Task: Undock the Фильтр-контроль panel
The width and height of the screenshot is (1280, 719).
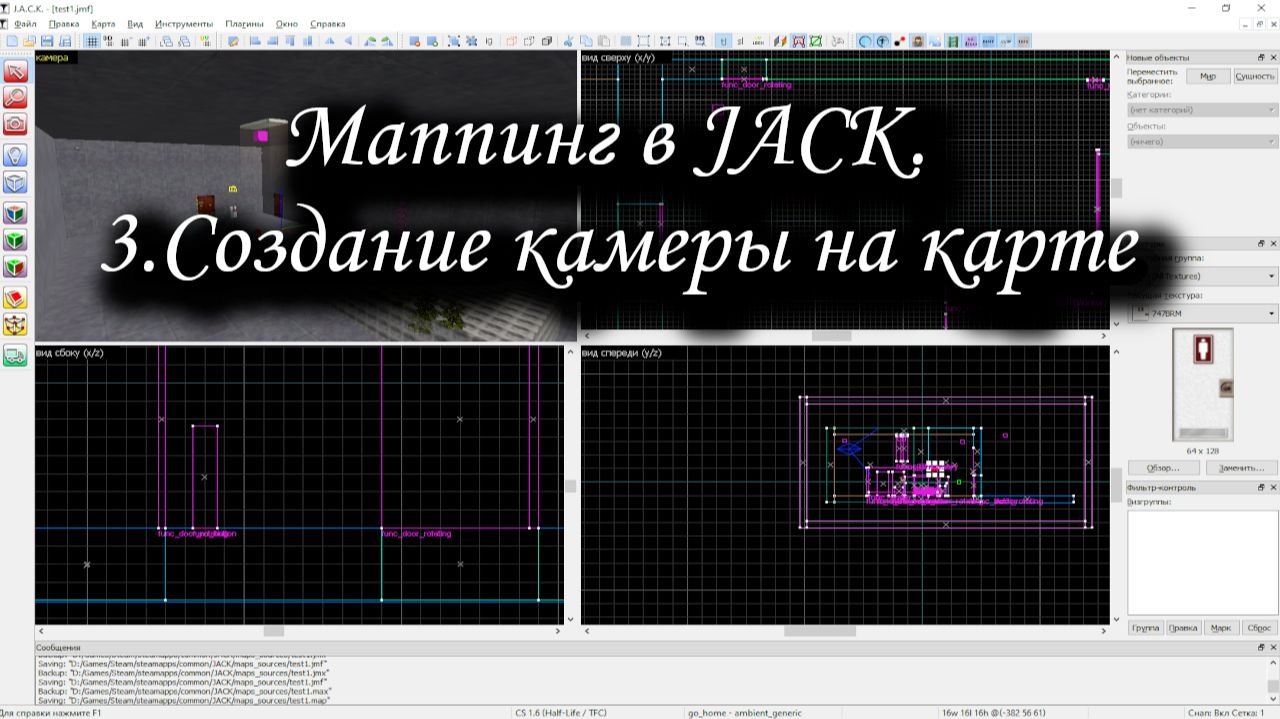Action: click(1262, 487)
